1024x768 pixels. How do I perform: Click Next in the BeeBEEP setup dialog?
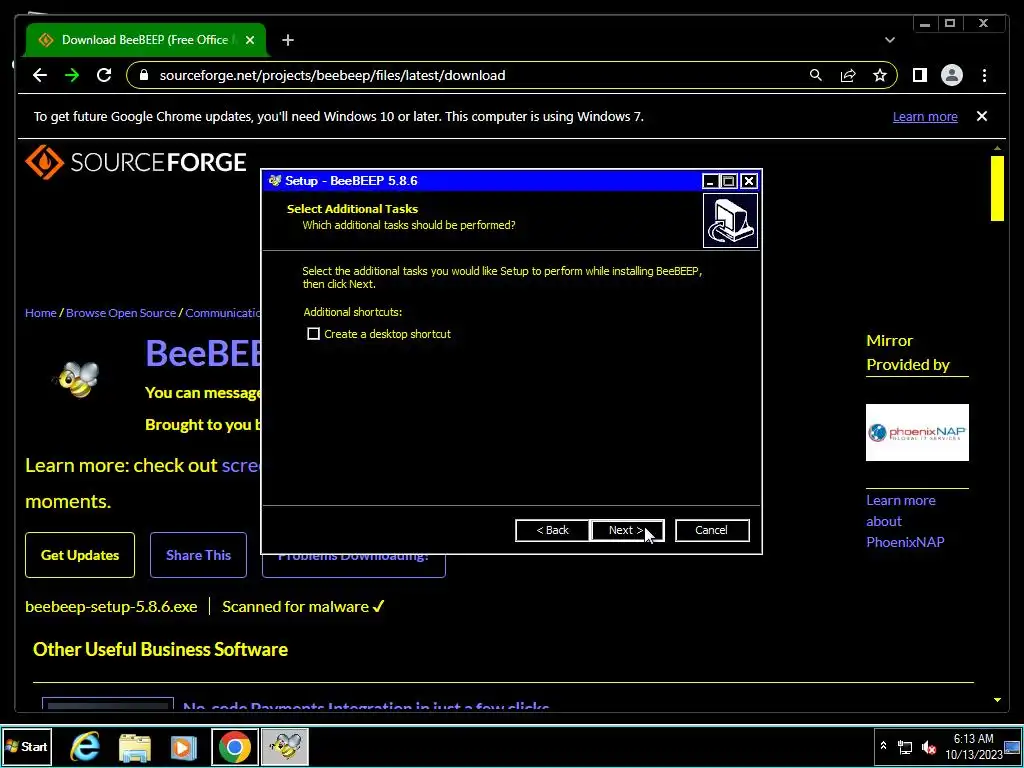627,530
